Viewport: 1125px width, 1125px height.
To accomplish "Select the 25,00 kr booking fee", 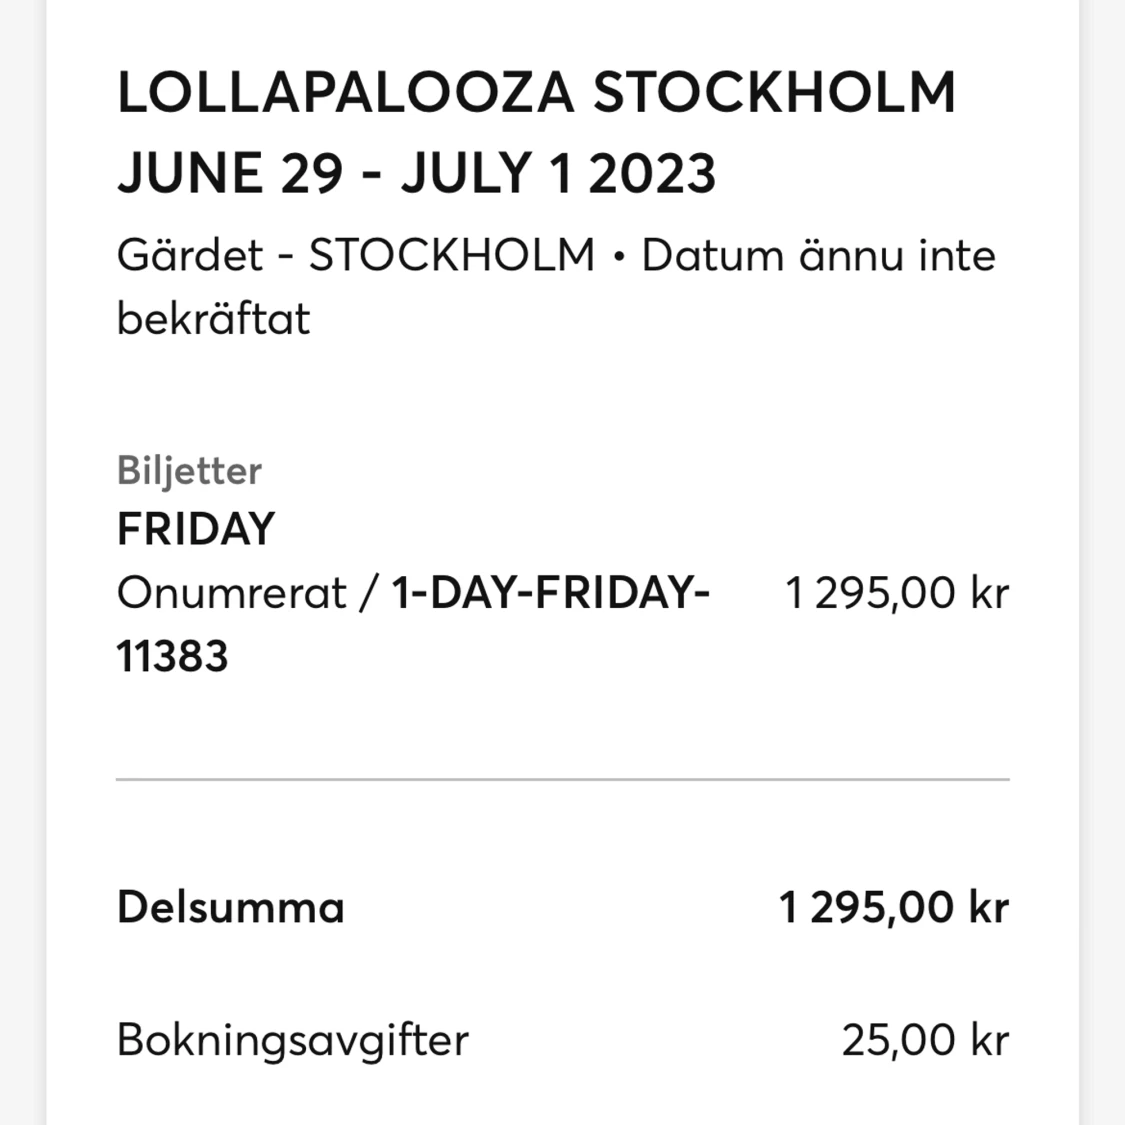I will tap(924, 1040).
